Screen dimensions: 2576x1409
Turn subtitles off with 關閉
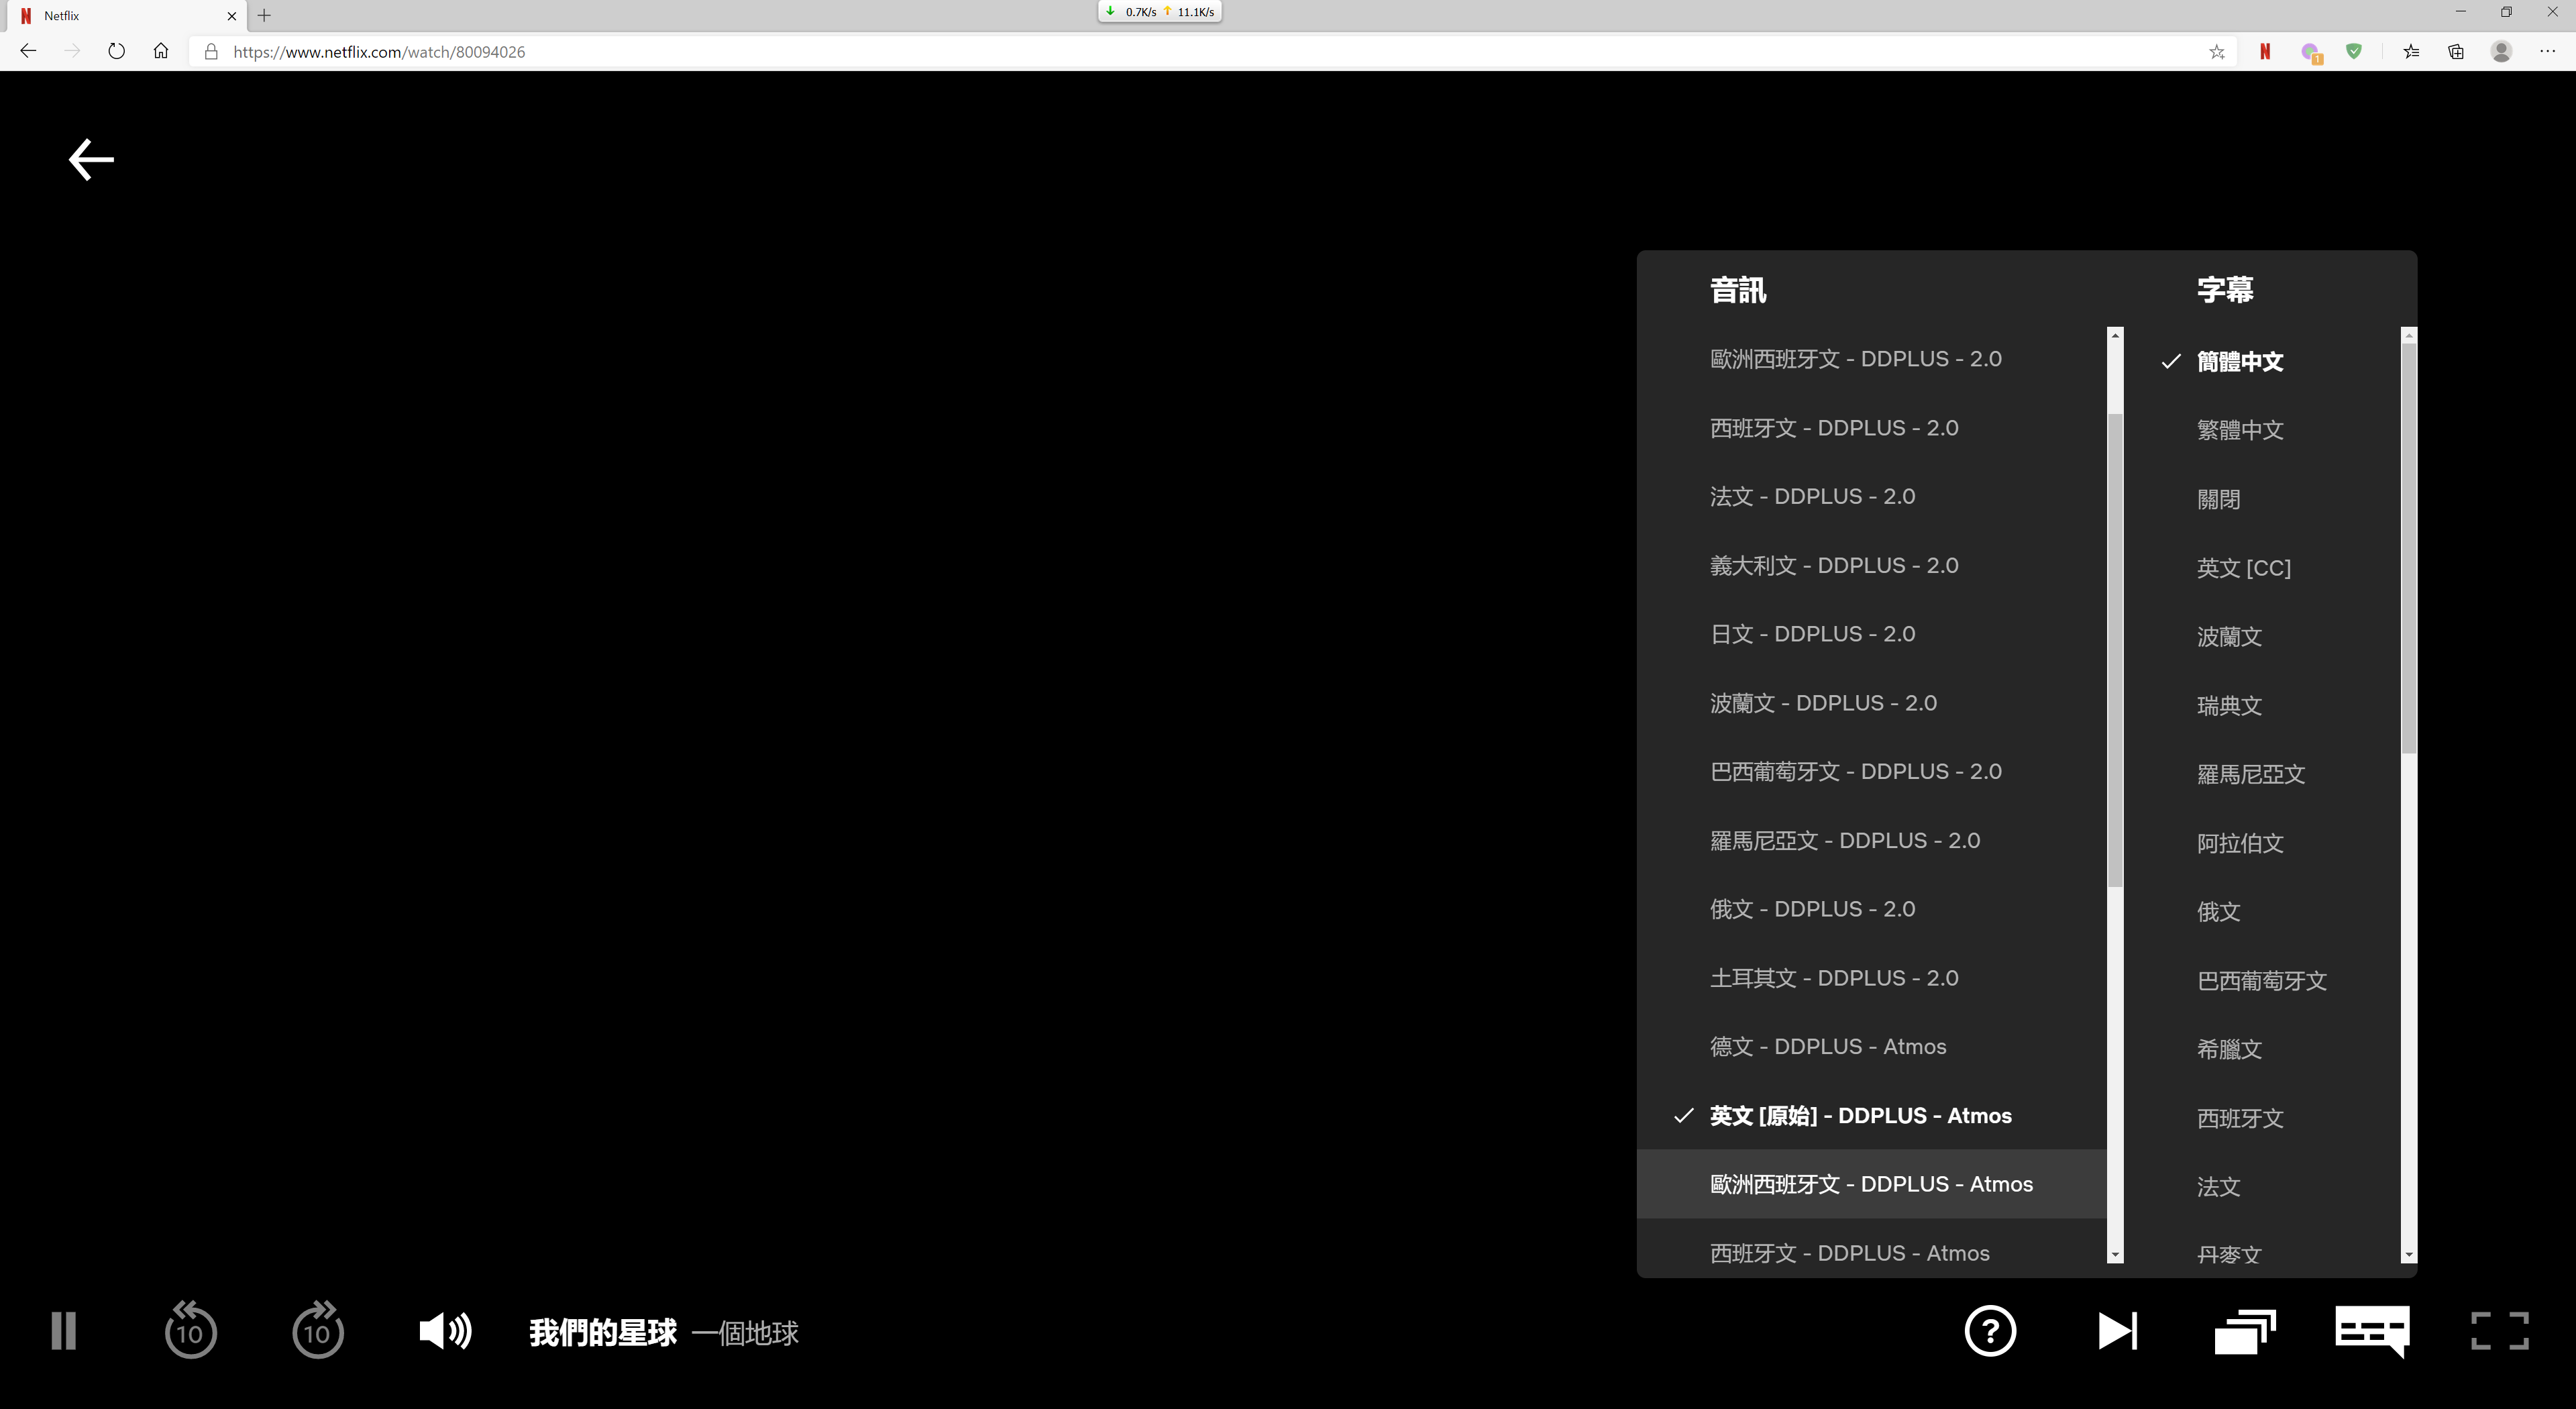[x=2218, y=499]
